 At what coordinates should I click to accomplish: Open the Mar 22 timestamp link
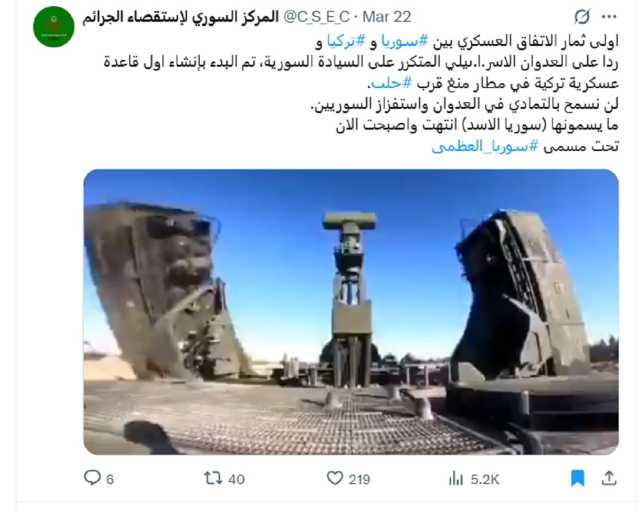tap(386, 17)
